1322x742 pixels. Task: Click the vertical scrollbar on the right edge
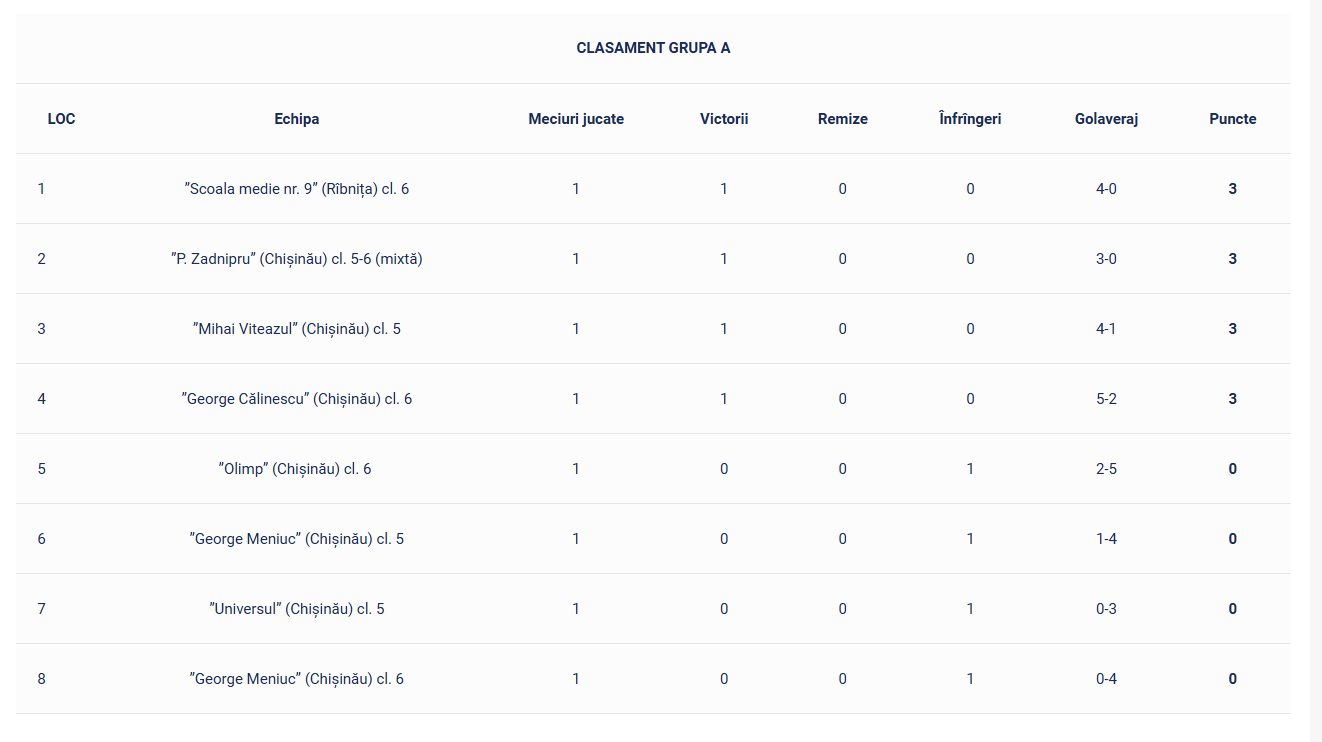[x=1315, y=370]
